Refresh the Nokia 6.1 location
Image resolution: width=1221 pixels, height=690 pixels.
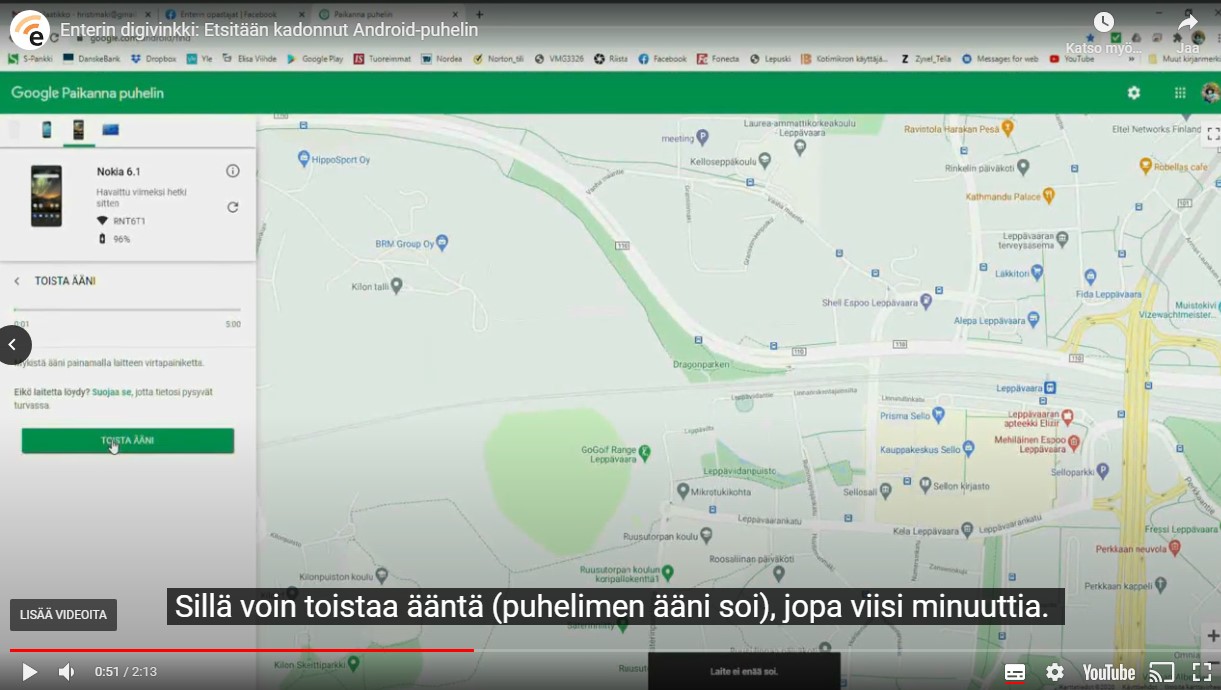pyautogui.click(x=233, y=207)
